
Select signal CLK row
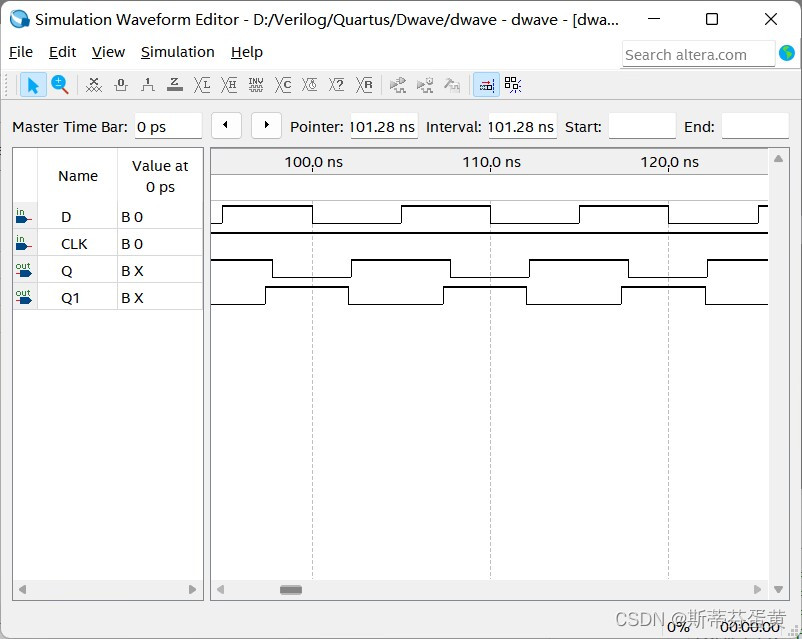point(108,244)
